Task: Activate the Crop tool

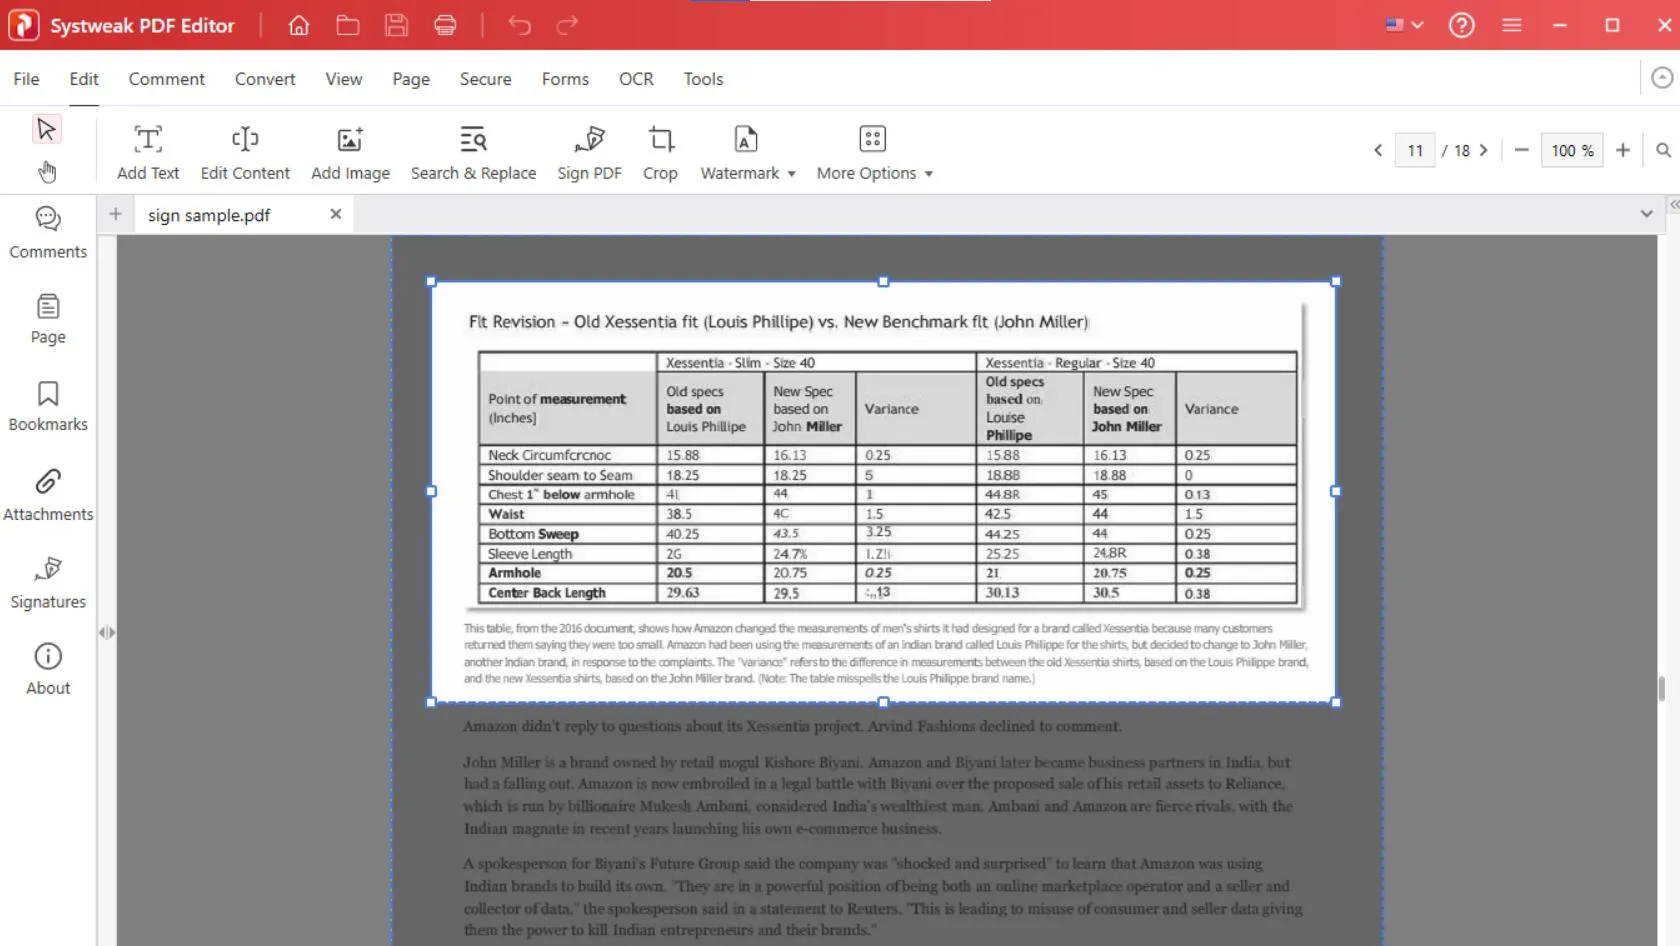Action: click(x=660, y=152)
